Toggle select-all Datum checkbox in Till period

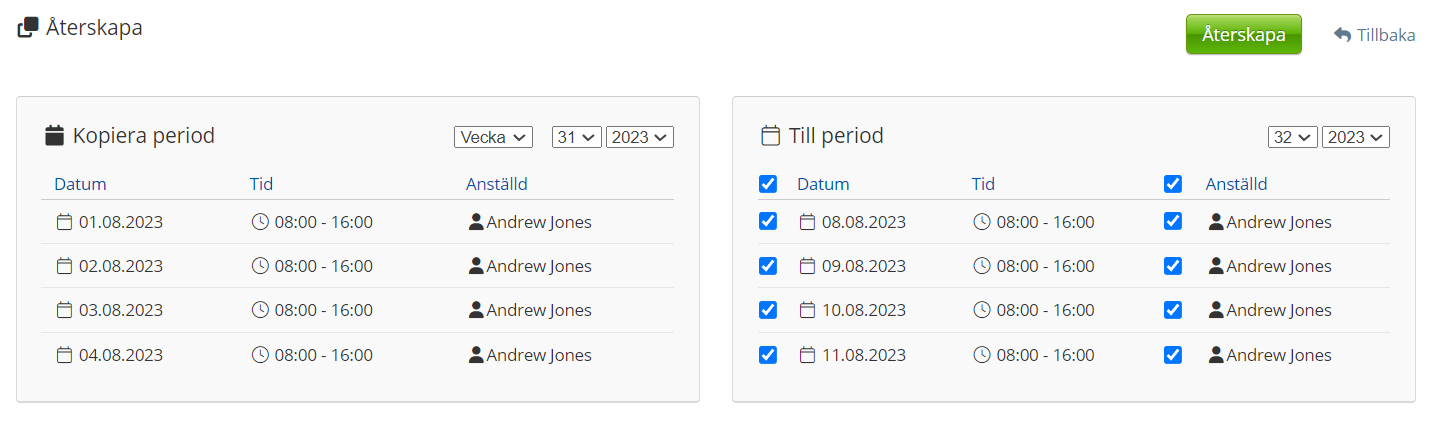pyautogui.click(x=768, y=184)
